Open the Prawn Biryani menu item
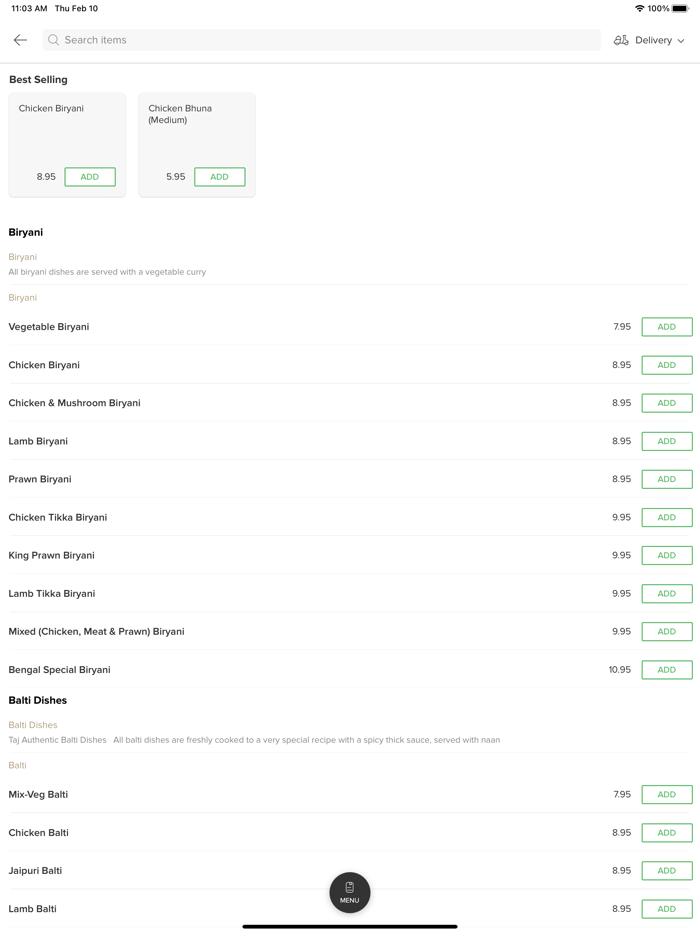The width and height of the screenshot is (700, 934). 40,479
